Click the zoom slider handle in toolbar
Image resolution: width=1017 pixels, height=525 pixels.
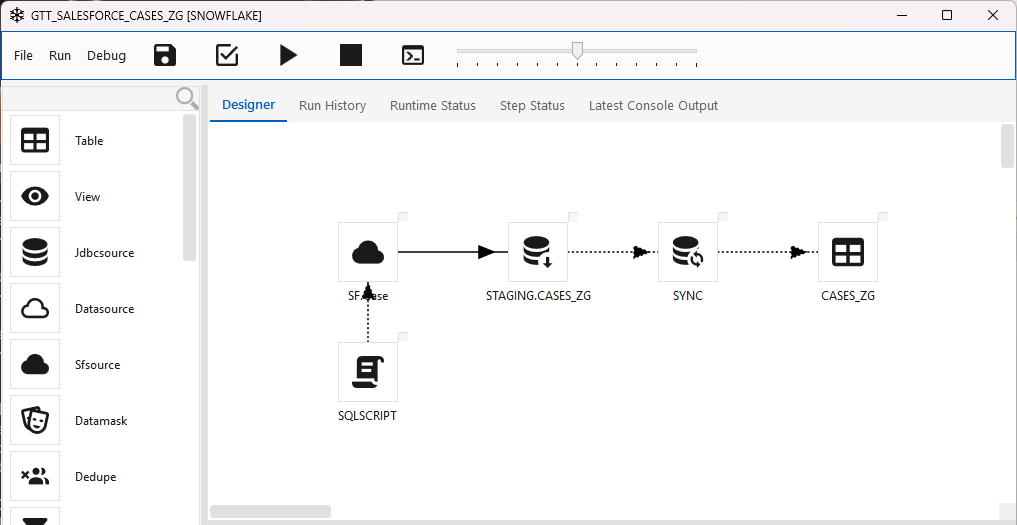577,51
